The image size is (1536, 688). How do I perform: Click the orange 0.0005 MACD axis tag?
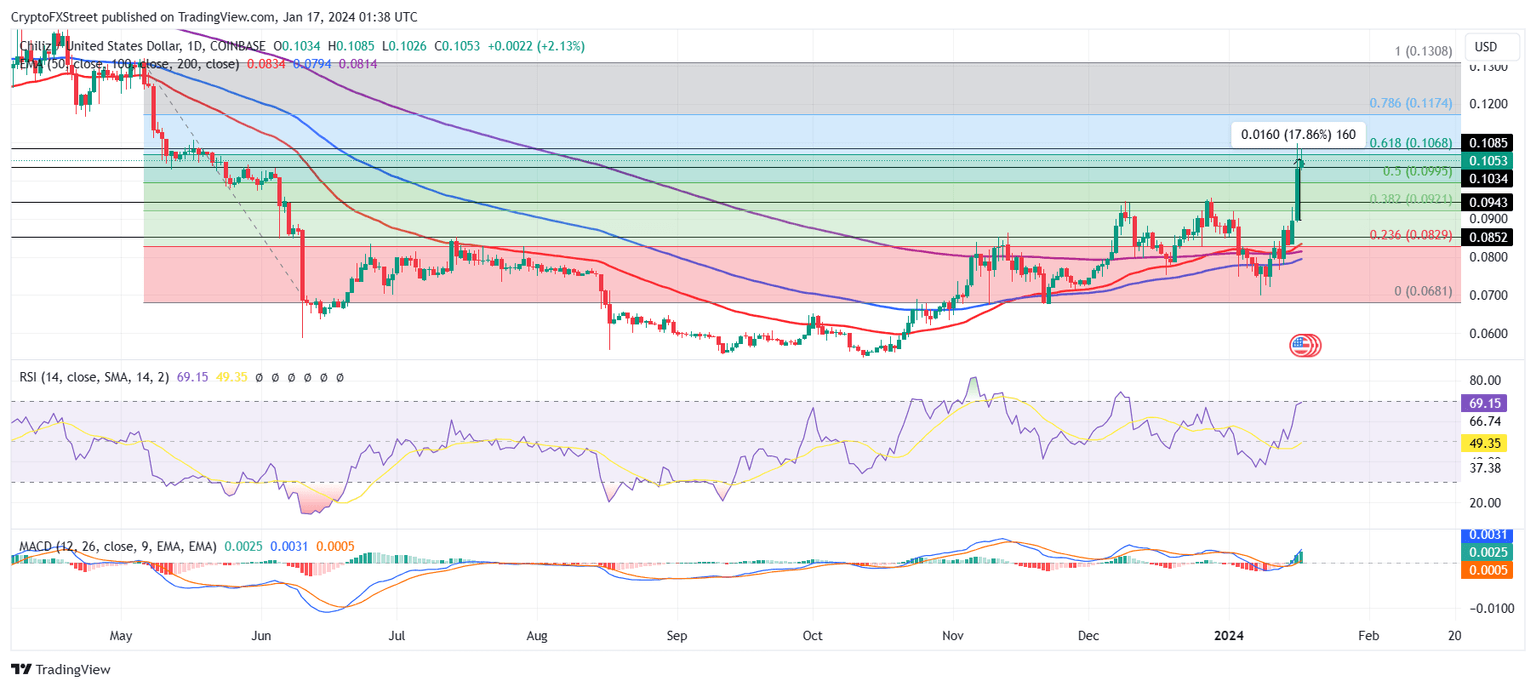pyautogui.click(x=1485, y=570)
